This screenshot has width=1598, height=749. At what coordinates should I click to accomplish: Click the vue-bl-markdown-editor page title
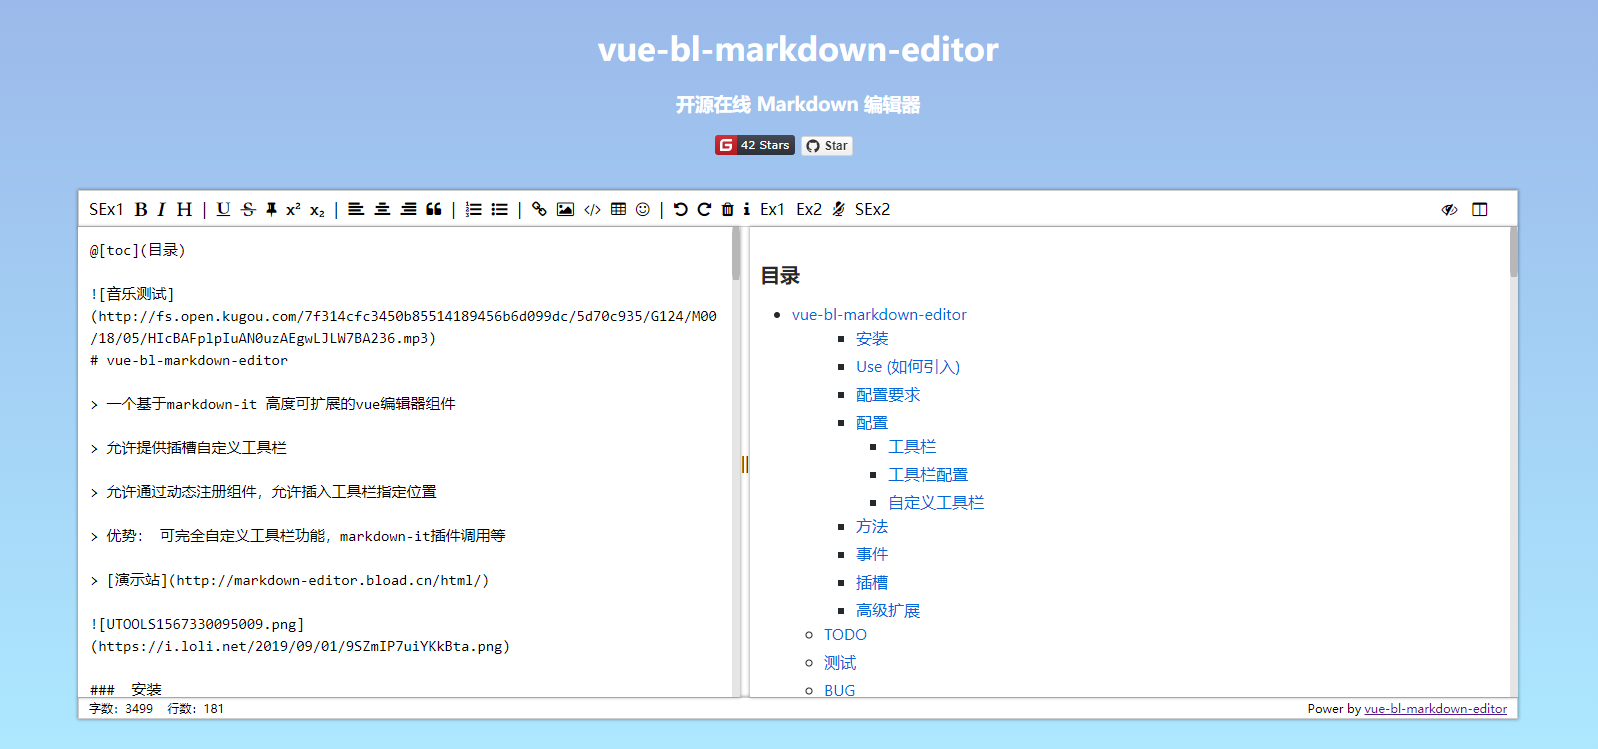[798, 49]
